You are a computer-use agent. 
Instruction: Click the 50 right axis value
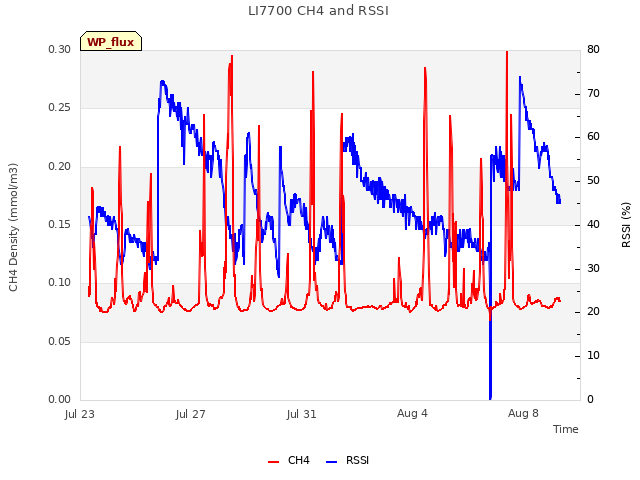click(593, 180)
